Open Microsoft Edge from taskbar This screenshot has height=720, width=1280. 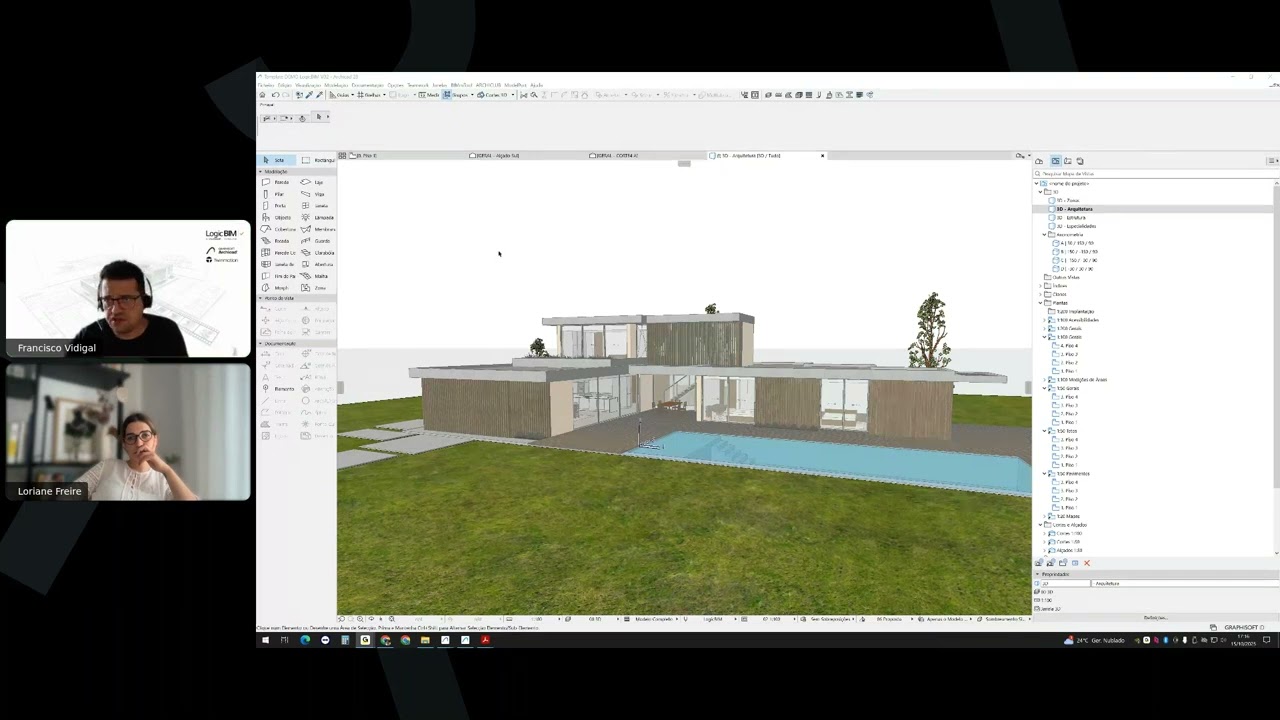coord(305,640)
